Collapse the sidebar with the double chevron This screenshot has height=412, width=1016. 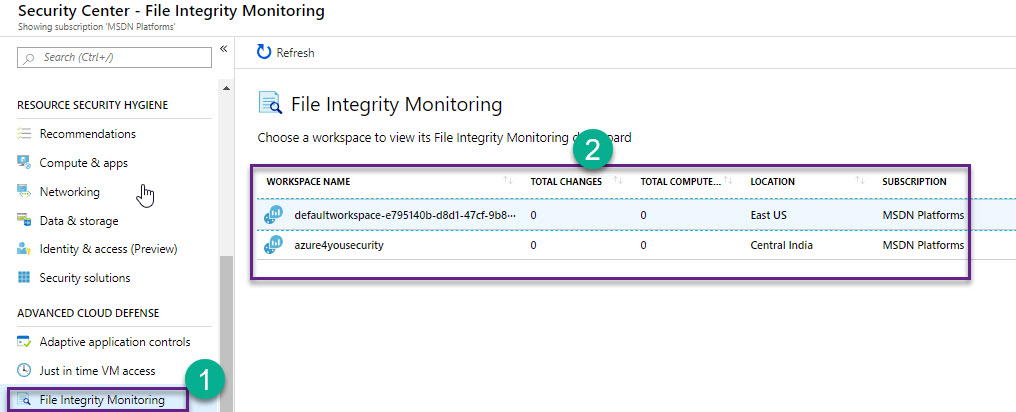point(223,49)
